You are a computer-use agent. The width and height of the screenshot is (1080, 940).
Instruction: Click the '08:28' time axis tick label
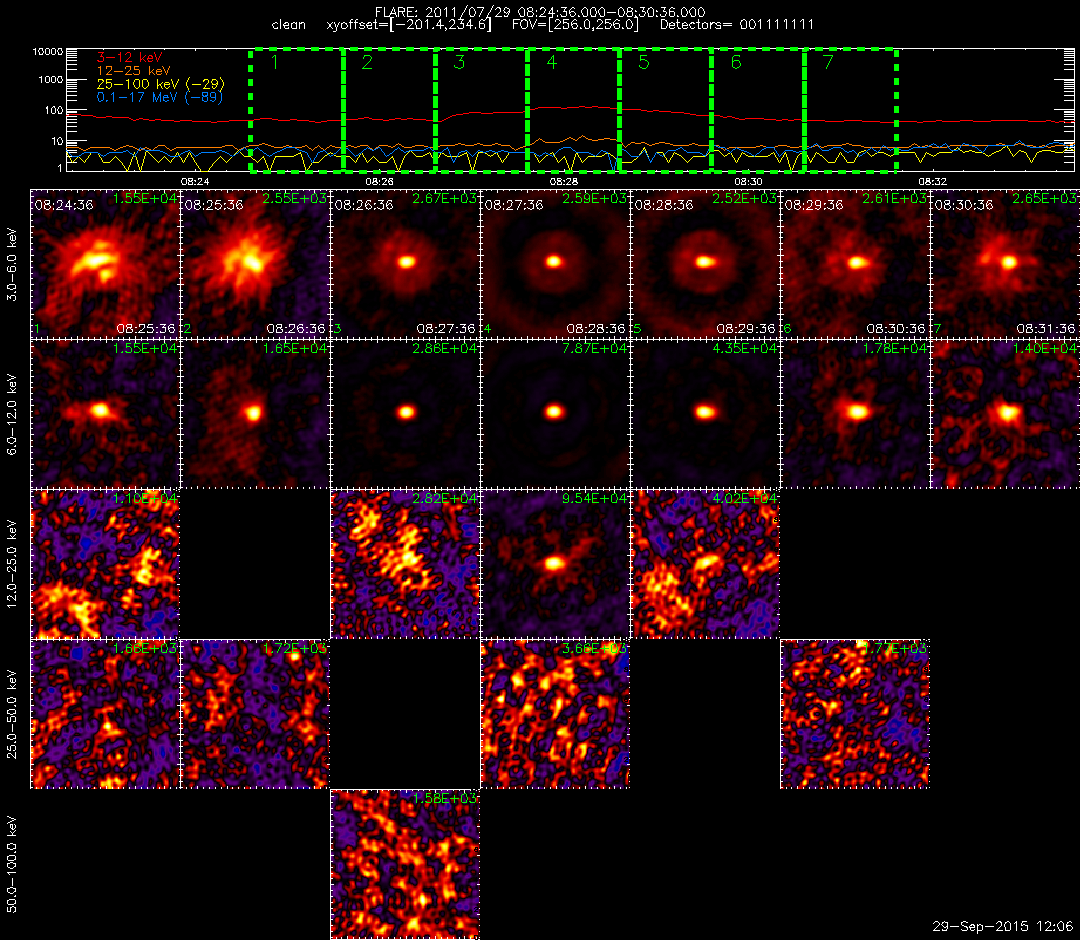pos(563,182)
